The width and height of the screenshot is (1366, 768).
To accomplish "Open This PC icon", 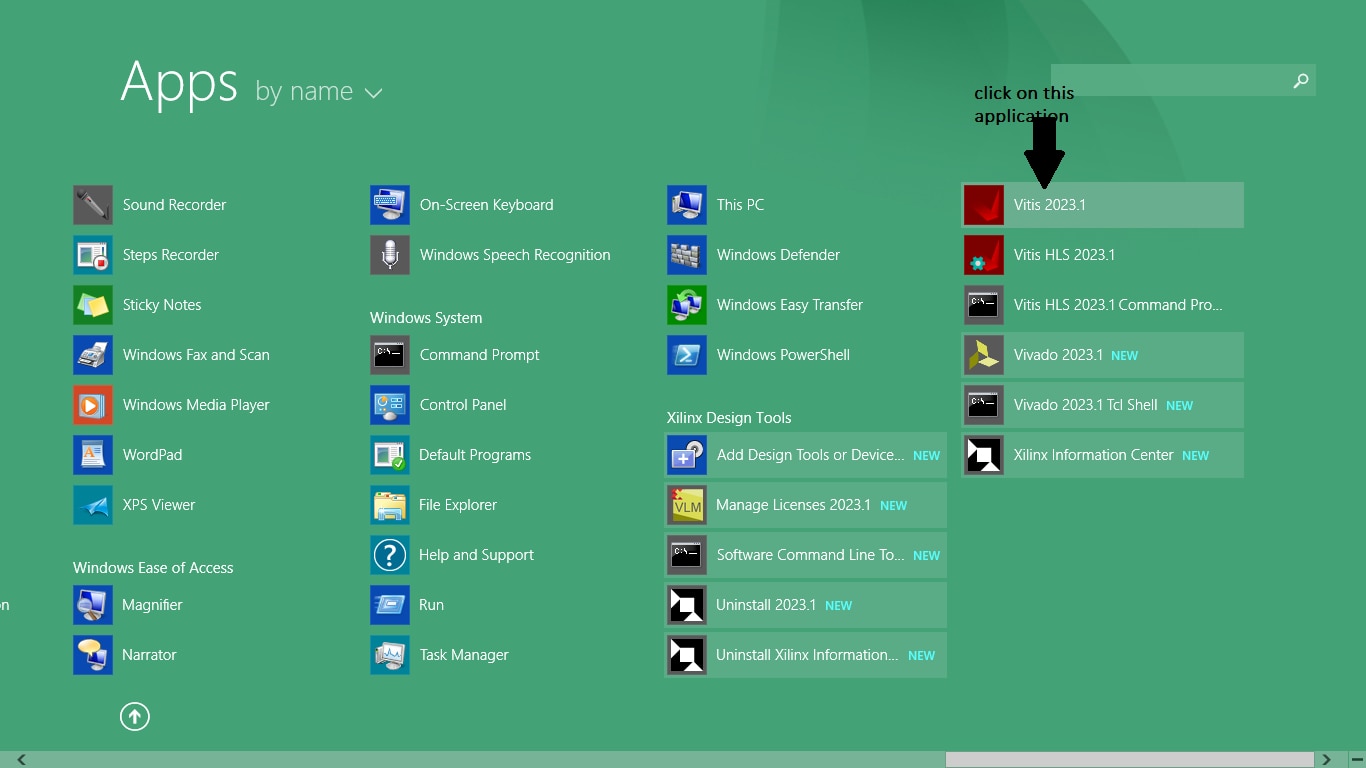I will tap(687, 205).
